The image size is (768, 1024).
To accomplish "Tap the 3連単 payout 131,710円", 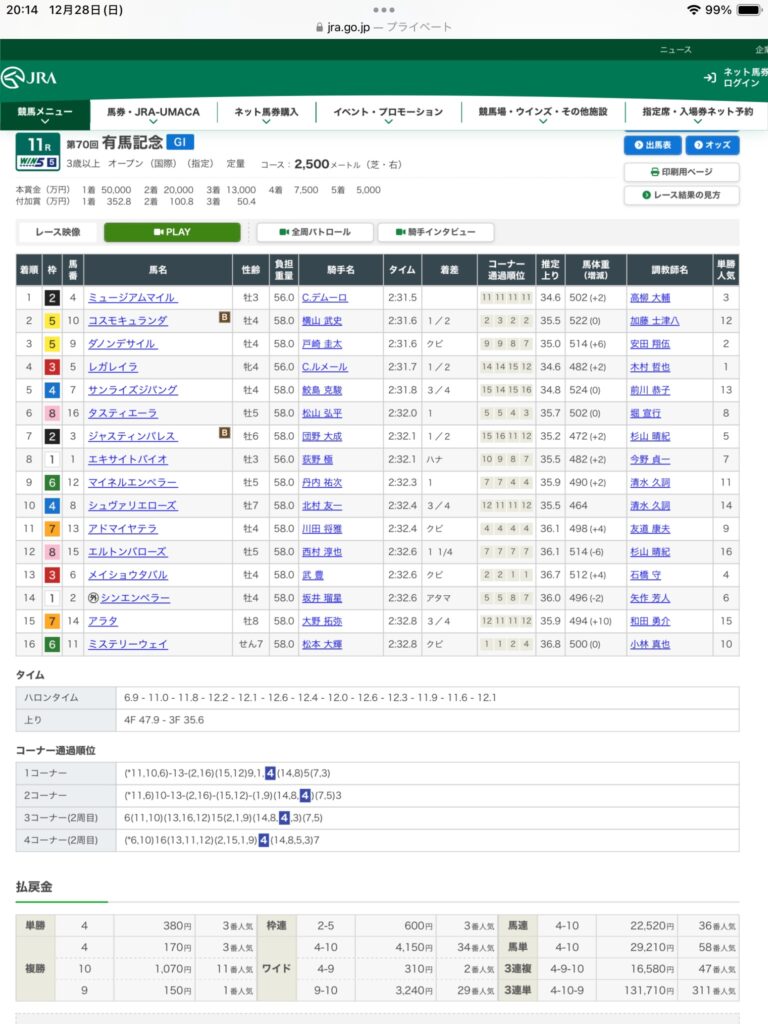I will 650,990.
